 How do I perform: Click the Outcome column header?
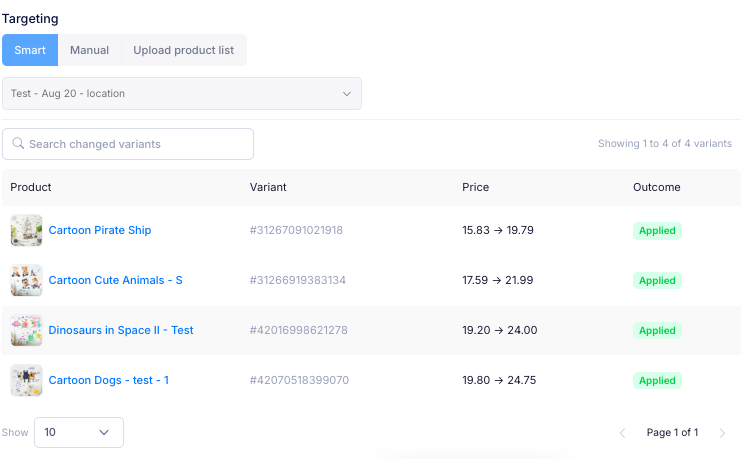coord(656,187)
